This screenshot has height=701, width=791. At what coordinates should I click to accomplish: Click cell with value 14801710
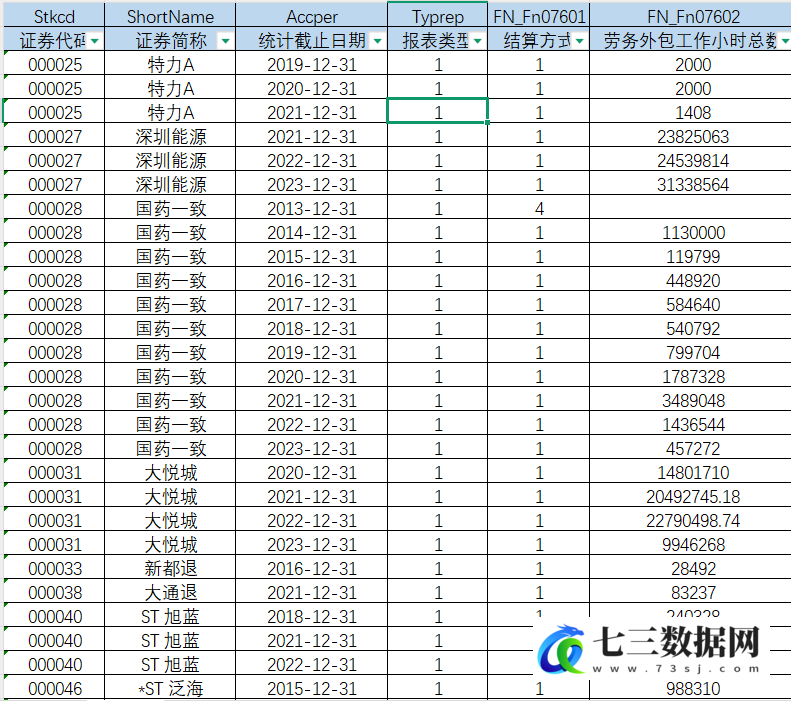click(691, 473)
